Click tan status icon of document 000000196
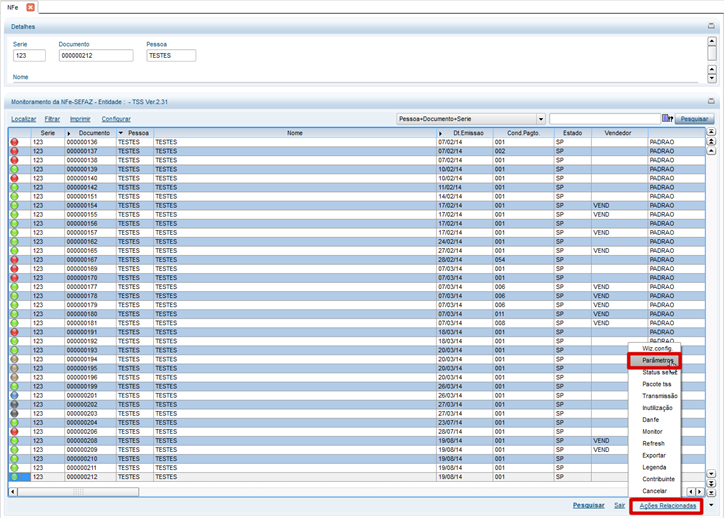 14,377
